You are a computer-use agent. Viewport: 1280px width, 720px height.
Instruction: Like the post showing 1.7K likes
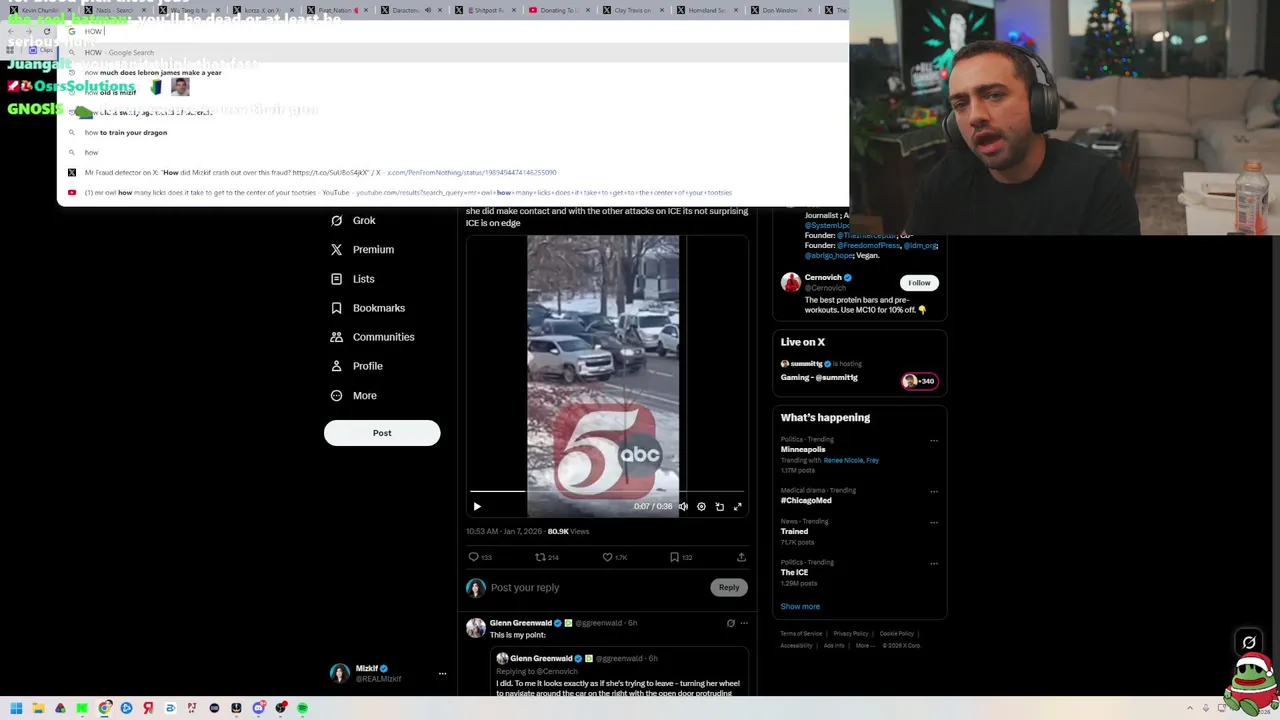[615, 557]
